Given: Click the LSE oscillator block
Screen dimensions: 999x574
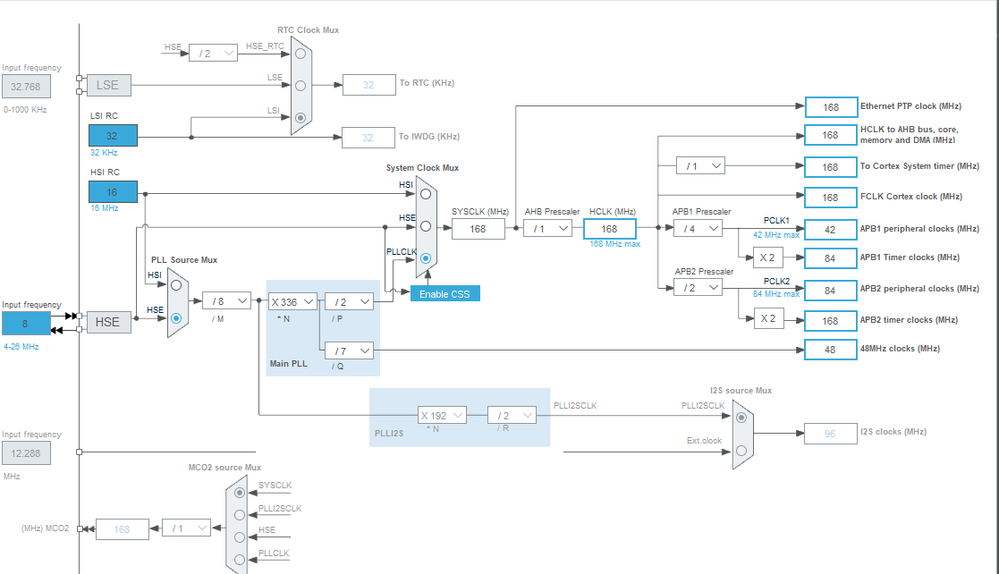Looking at the screenshot, I should (109, 85).
